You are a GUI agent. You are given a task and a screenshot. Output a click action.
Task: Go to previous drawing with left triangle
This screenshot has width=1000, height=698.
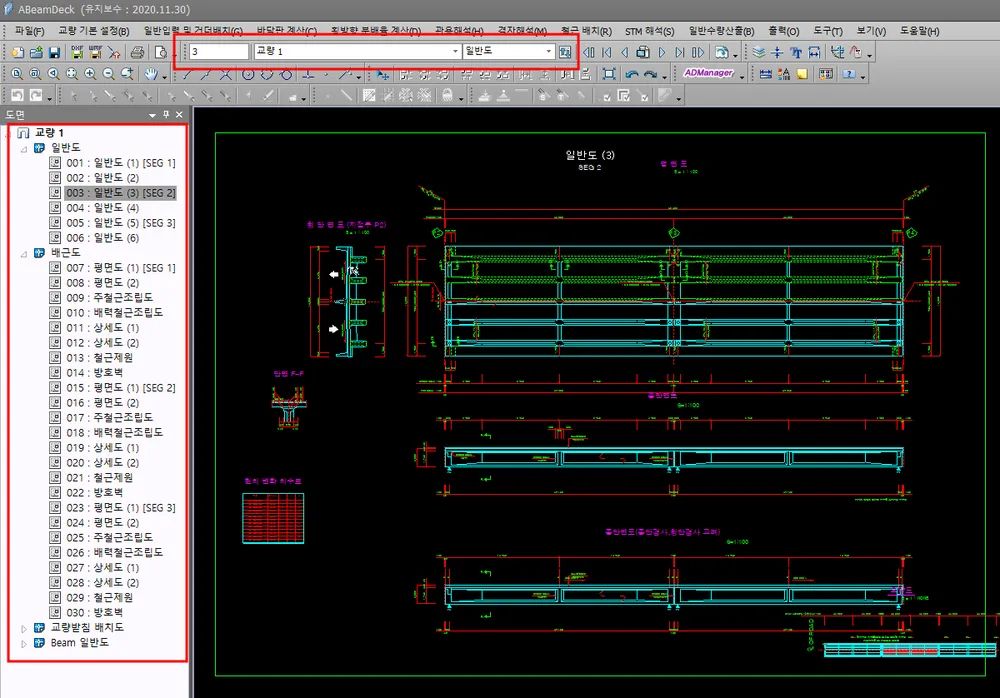(625, 52)
